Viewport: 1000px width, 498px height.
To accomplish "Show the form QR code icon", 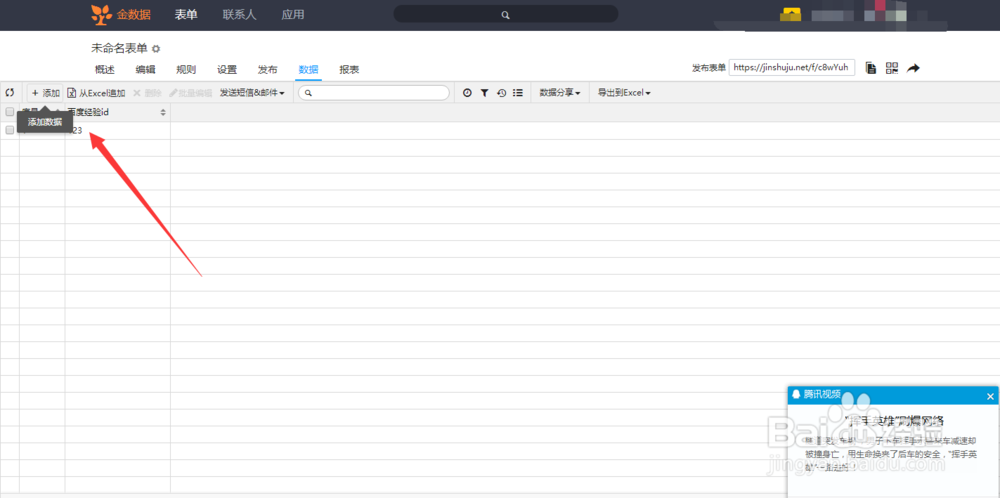I will click(892, 68).
